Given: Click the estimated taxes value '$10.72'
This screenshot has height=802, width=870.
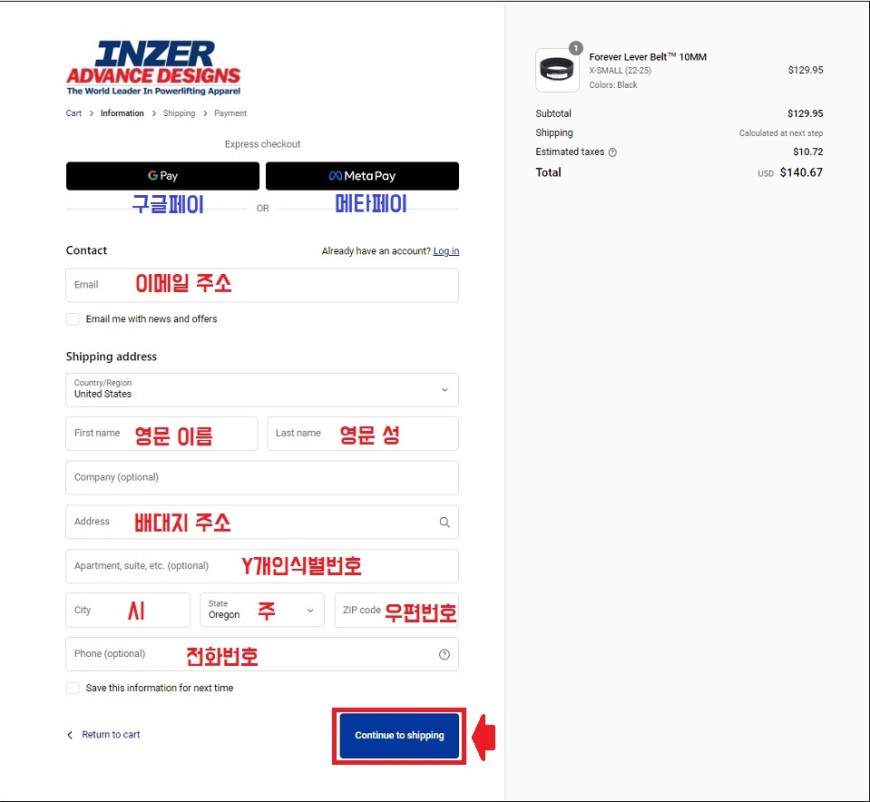Looking at the screenshot, I should (x=808, y=152).
